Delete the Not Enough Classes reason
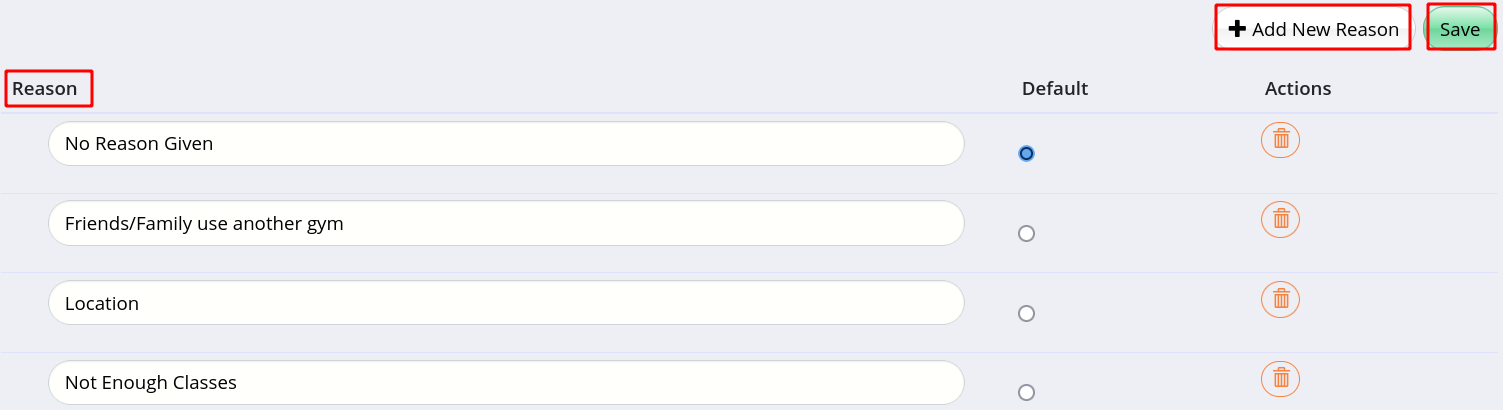 1280,378
